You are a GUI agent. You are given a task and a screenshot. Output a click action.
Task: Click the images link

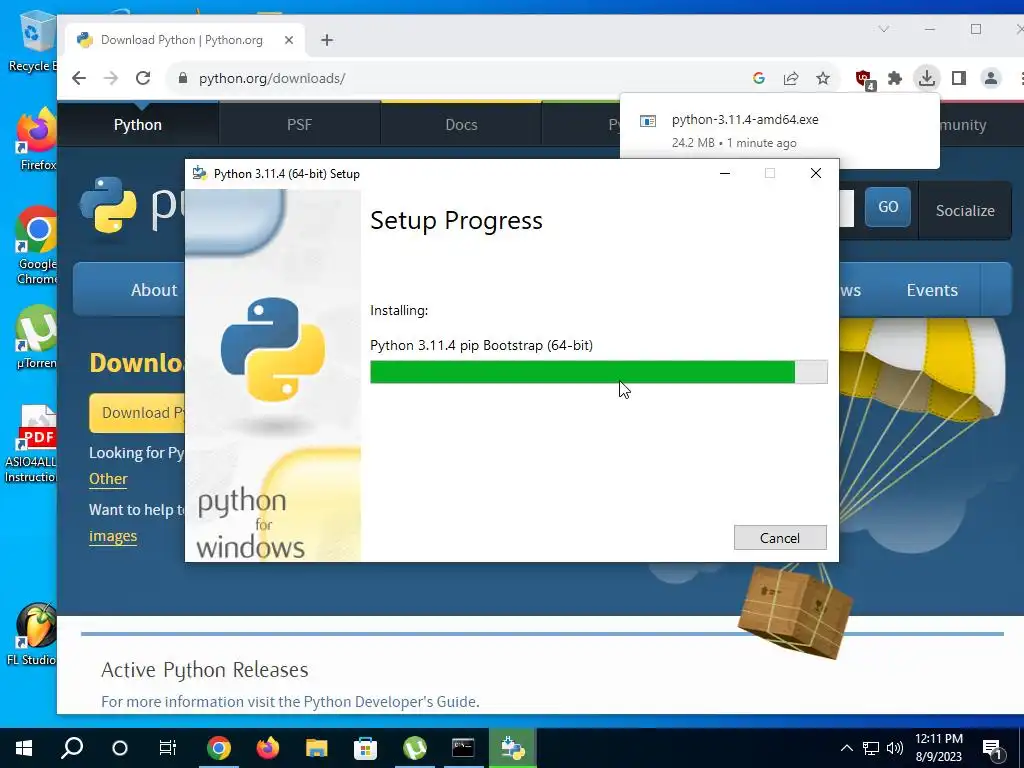[113, 536]
